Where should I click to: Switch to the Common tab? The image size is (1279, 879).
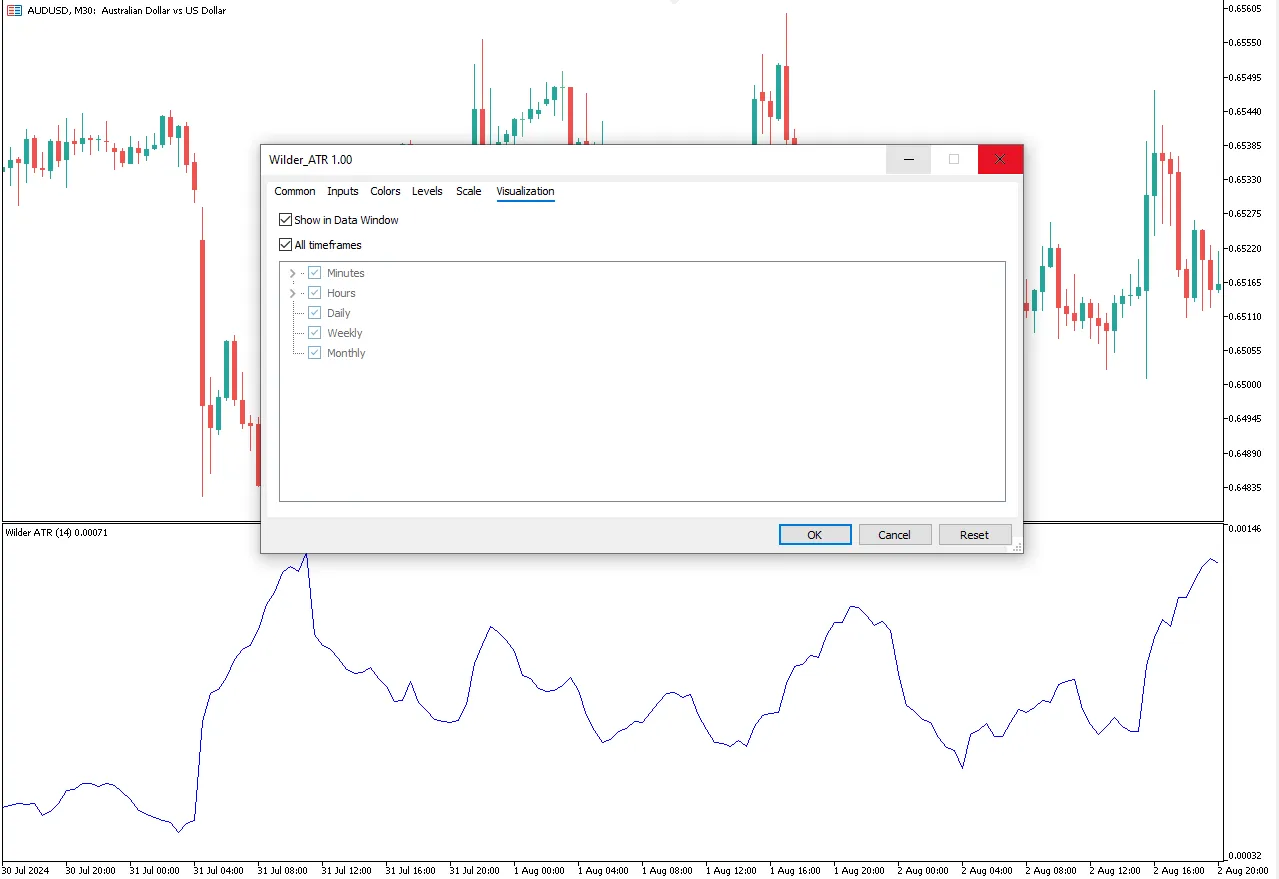tap(295, 191)
